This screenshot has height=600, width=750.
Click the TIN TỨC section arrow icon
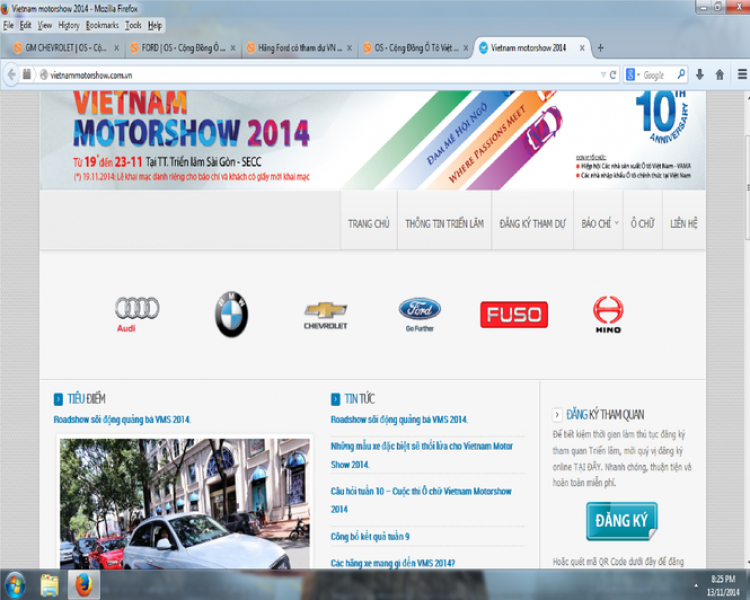335,399
